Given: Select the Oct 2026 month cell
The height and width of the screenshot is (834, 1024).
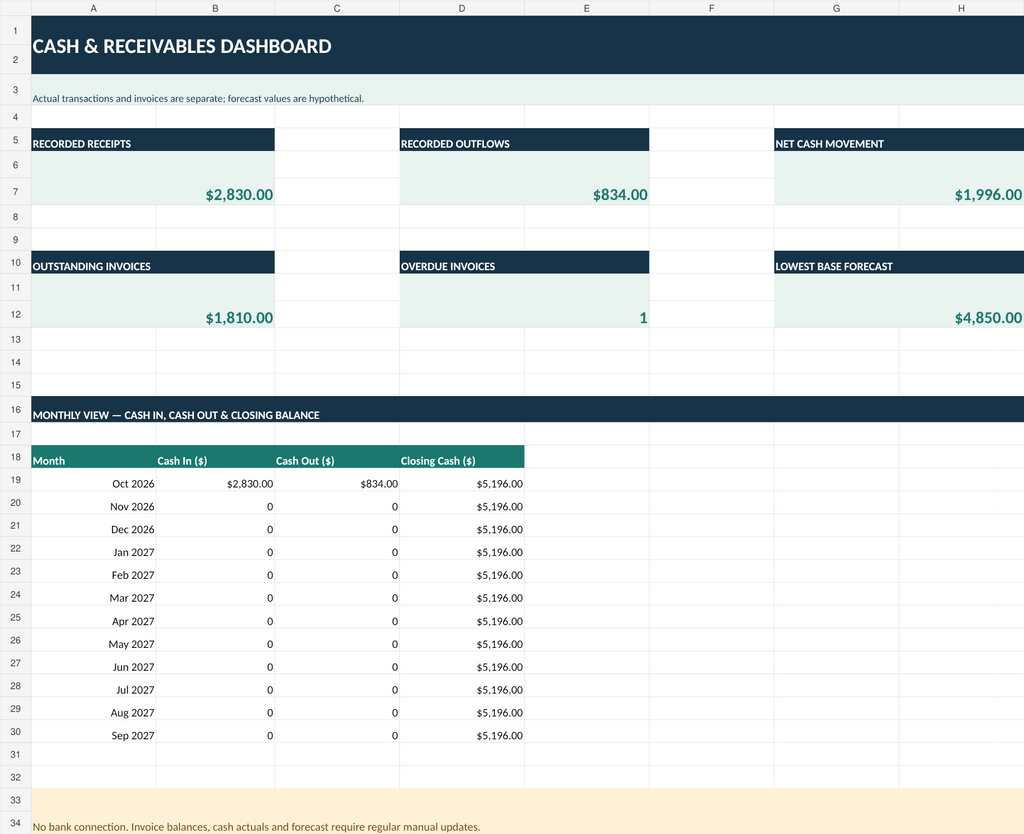Looking at the screenshot, I should (x=93, y=480).
